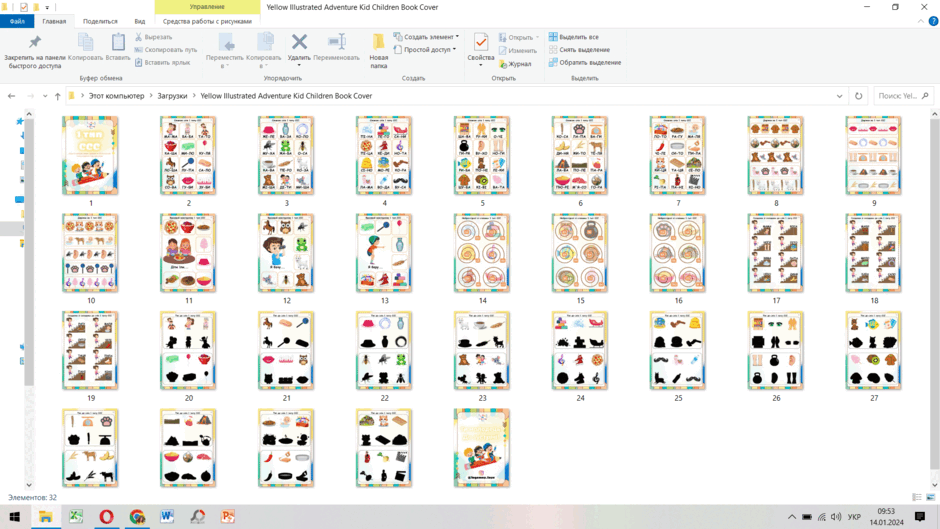Expand the address bar history dropdown
The width and height of the screenshot is (940, 529).
tap(839, 96)
